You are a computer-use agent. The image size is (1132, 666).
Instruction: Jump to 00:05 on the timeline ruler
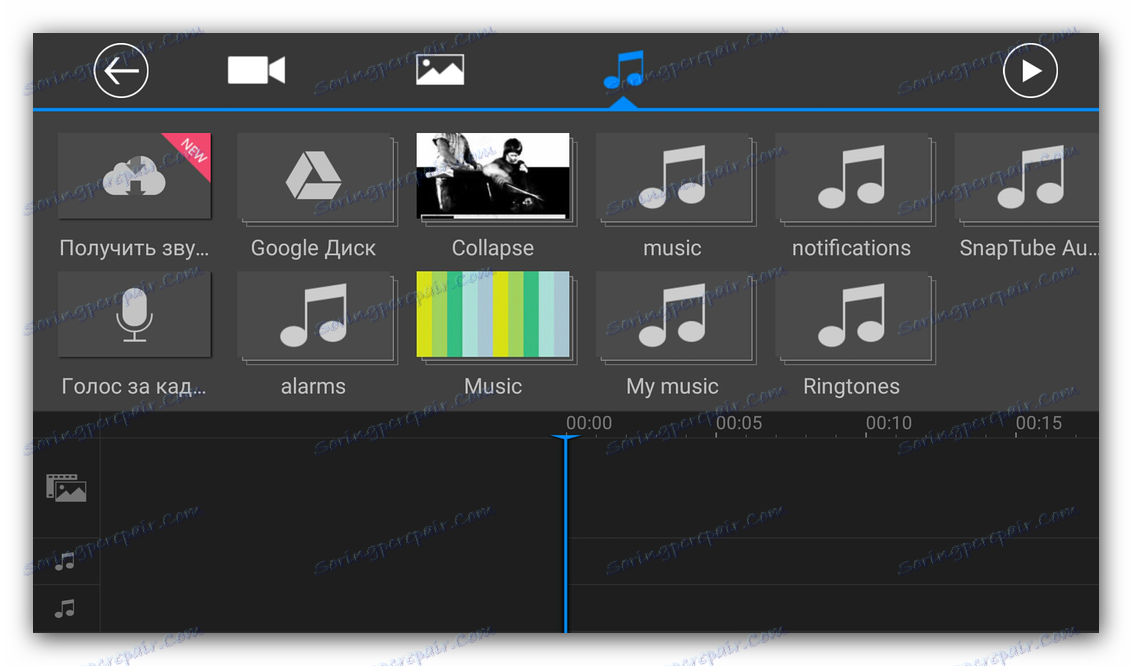[x=739, y=423]
